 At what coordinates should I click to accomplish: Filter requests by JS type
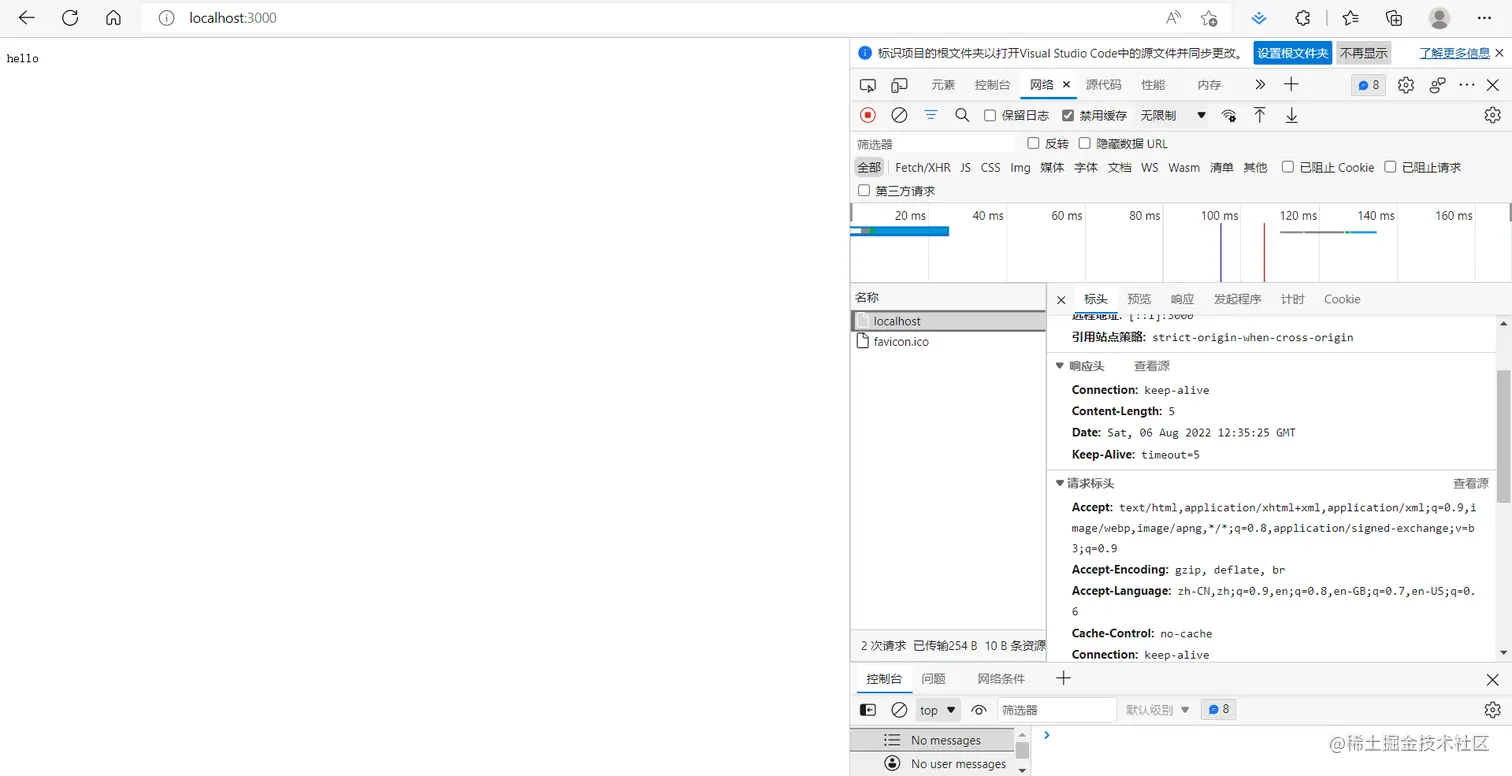(965, 167)
